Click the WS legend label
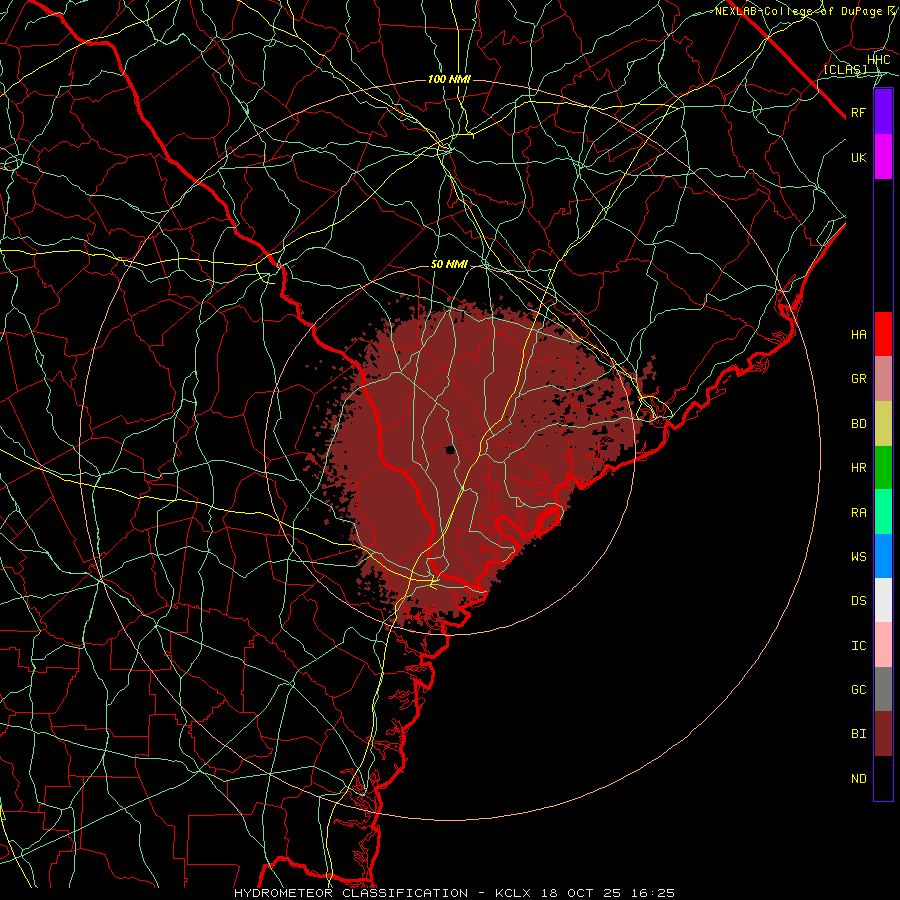The height and width of the screenshot is (900, 900). [x=858, y=556]
